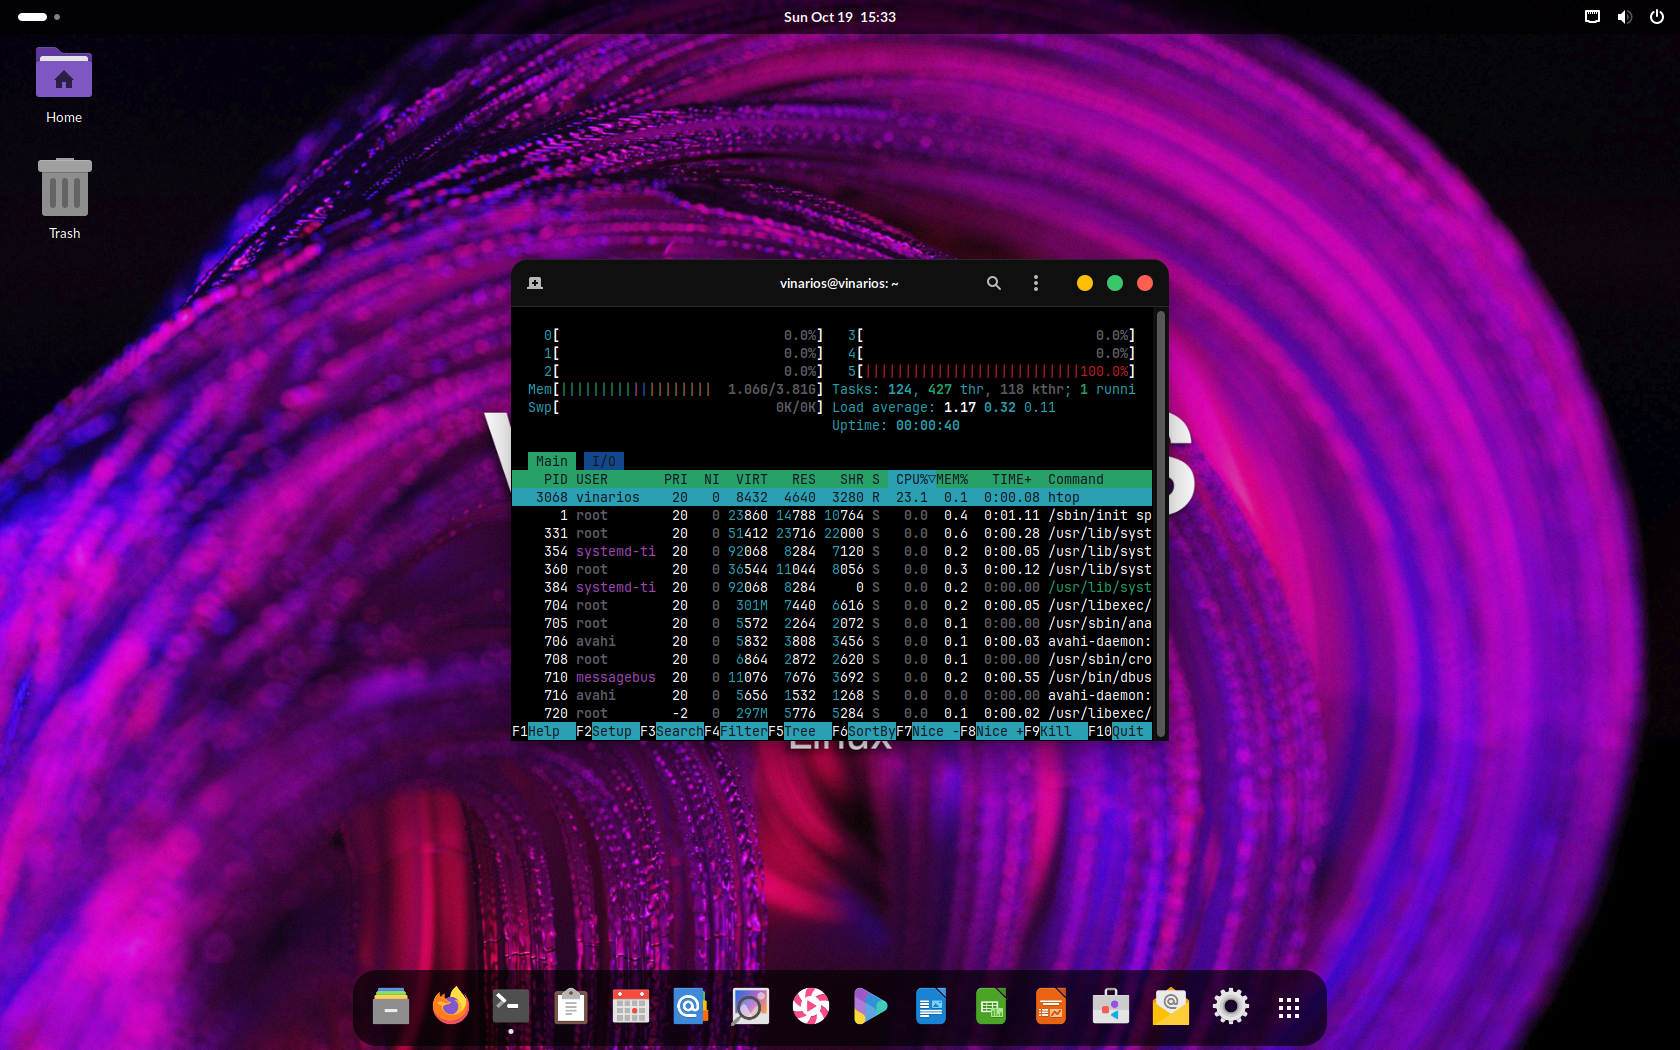Open the Home folder on the desktop

coord(64,76)
